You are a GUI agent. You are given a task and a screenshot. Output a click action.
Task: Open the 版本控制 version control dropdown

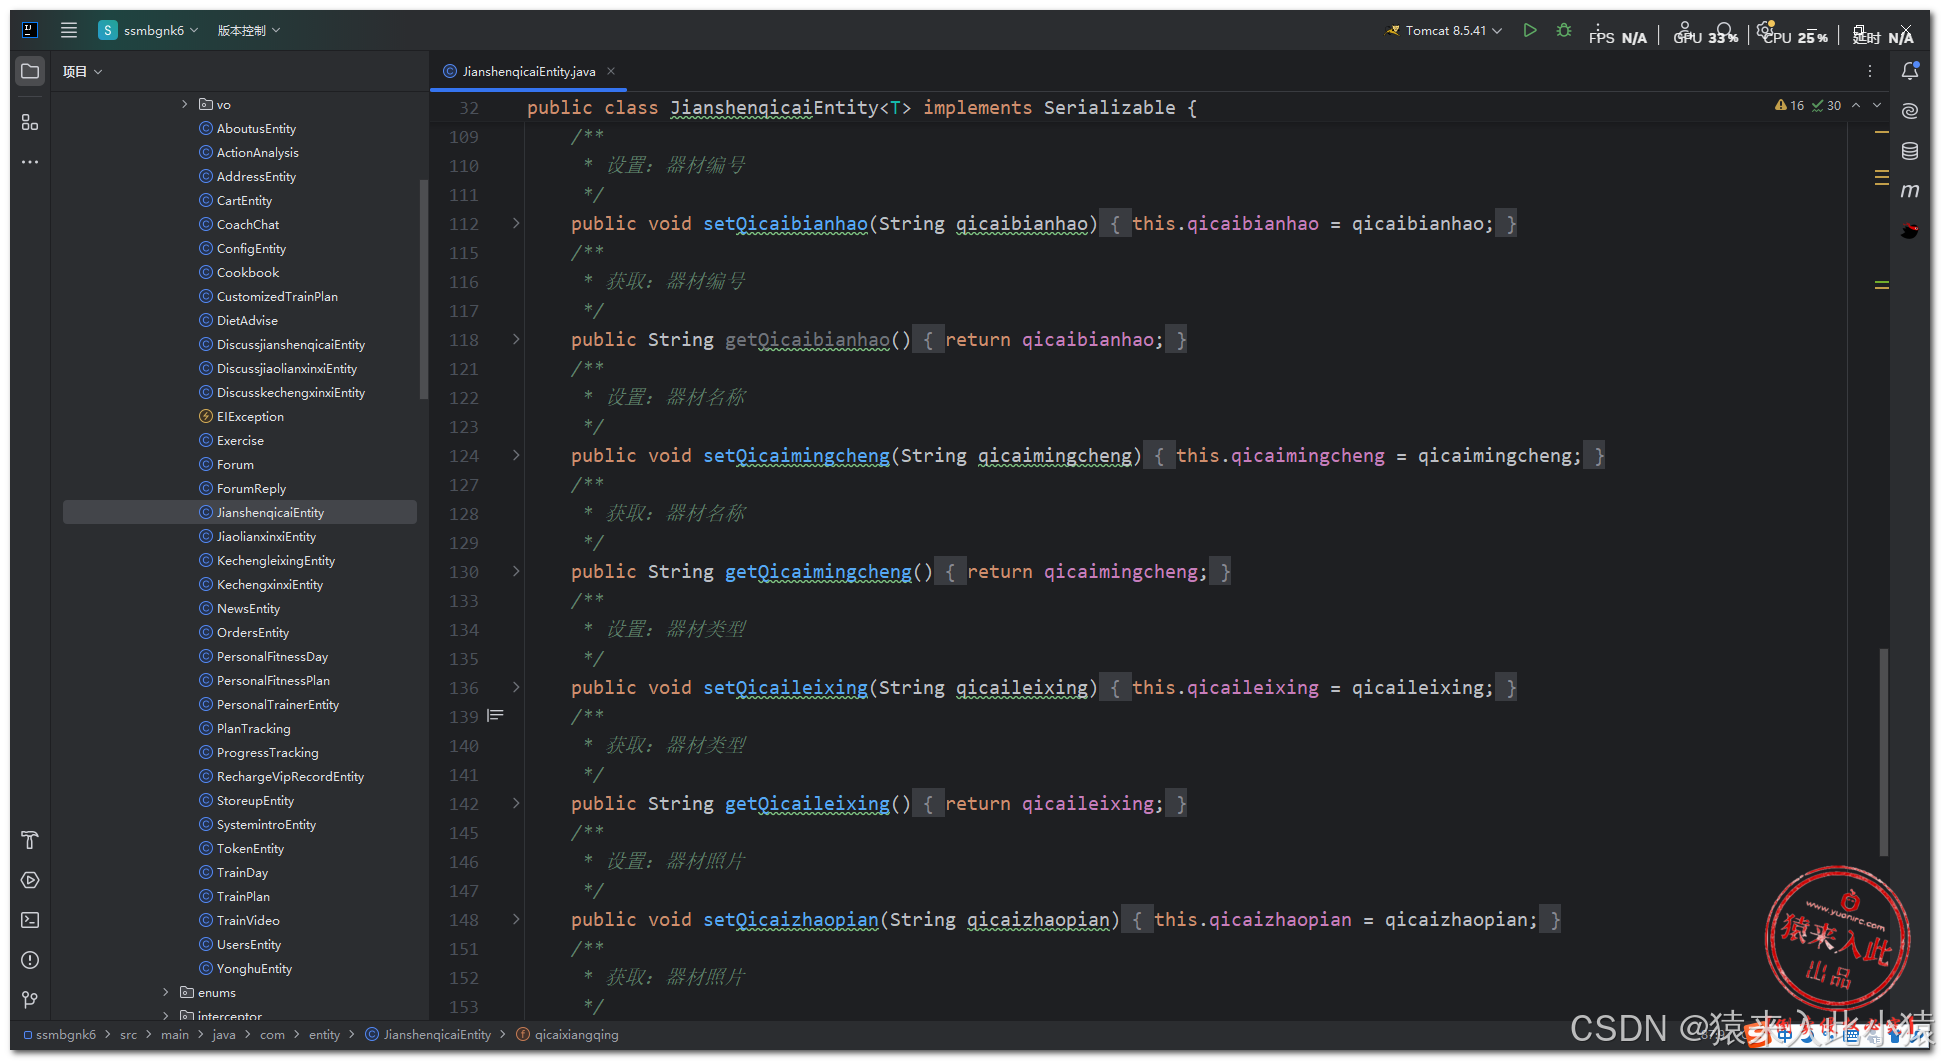click(249, 30)
